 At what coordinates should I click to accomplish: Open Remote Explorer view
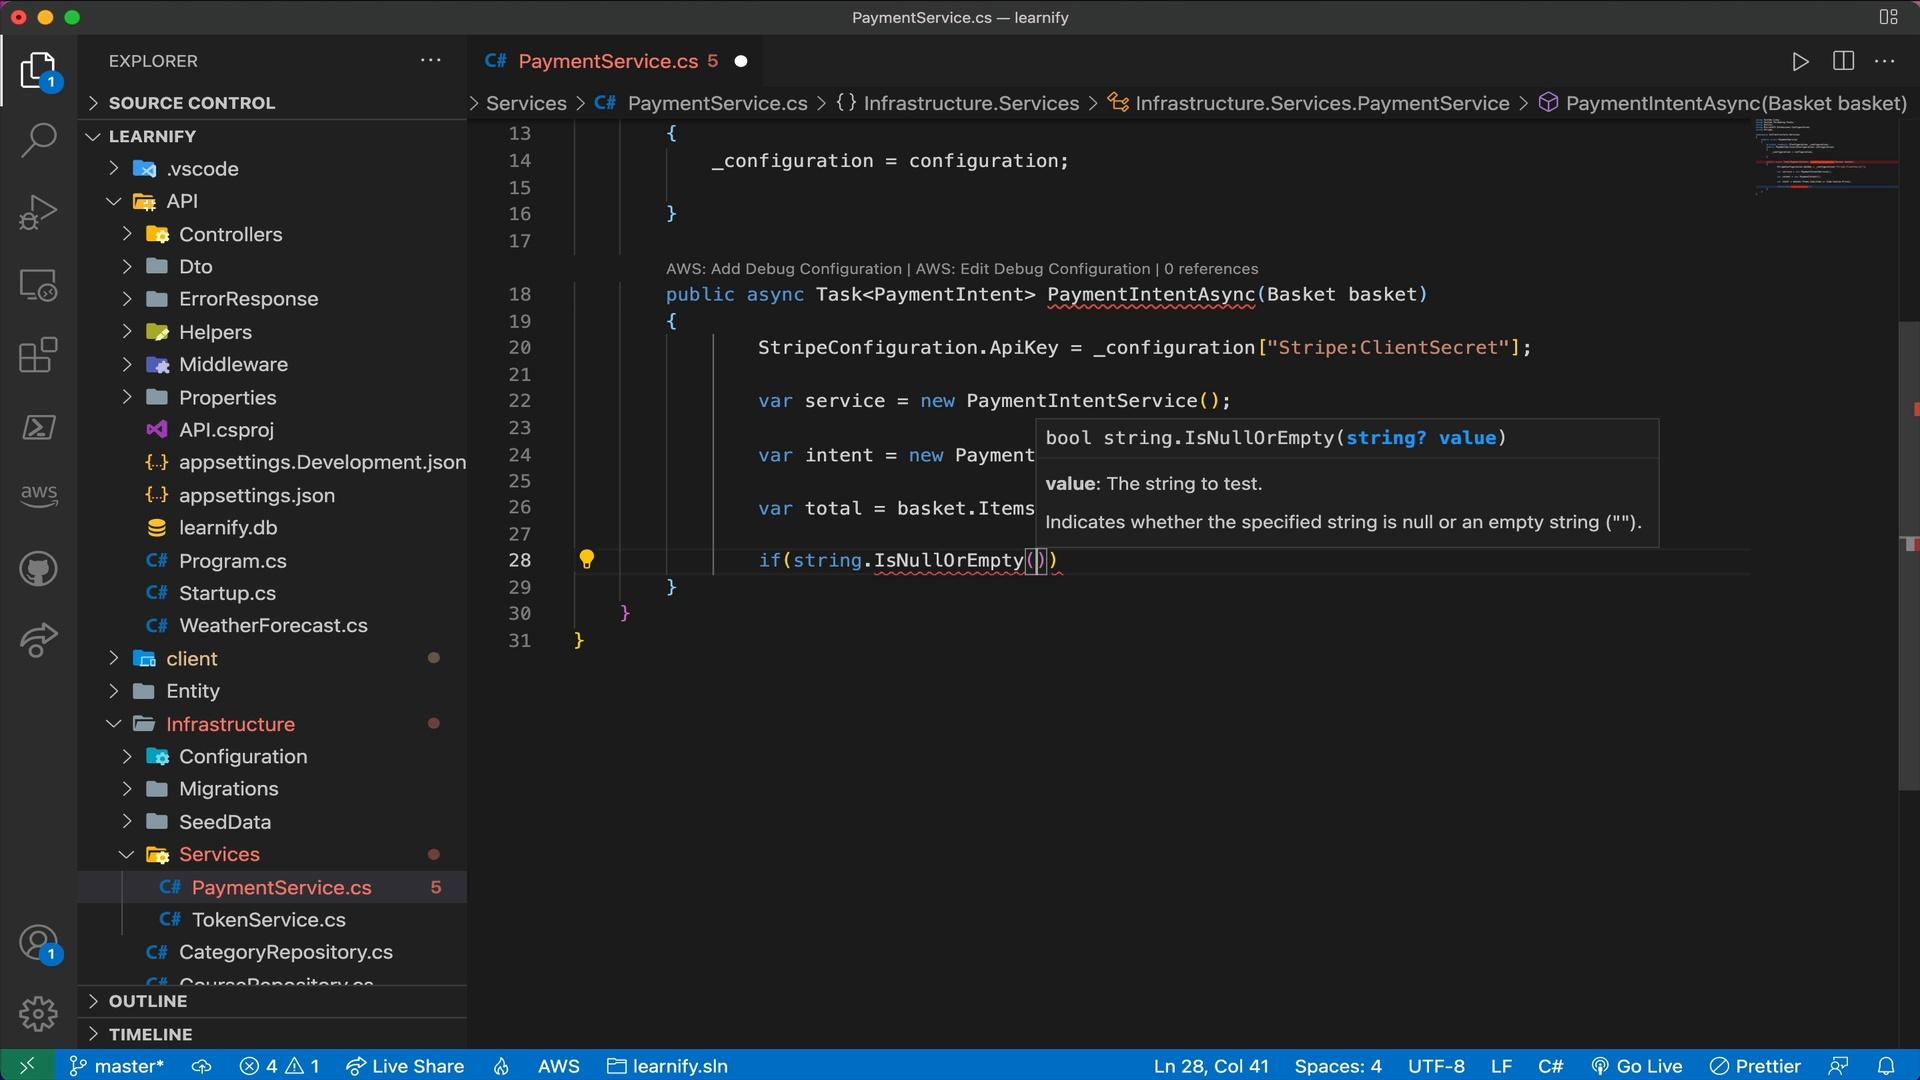(x=38, y=285)
